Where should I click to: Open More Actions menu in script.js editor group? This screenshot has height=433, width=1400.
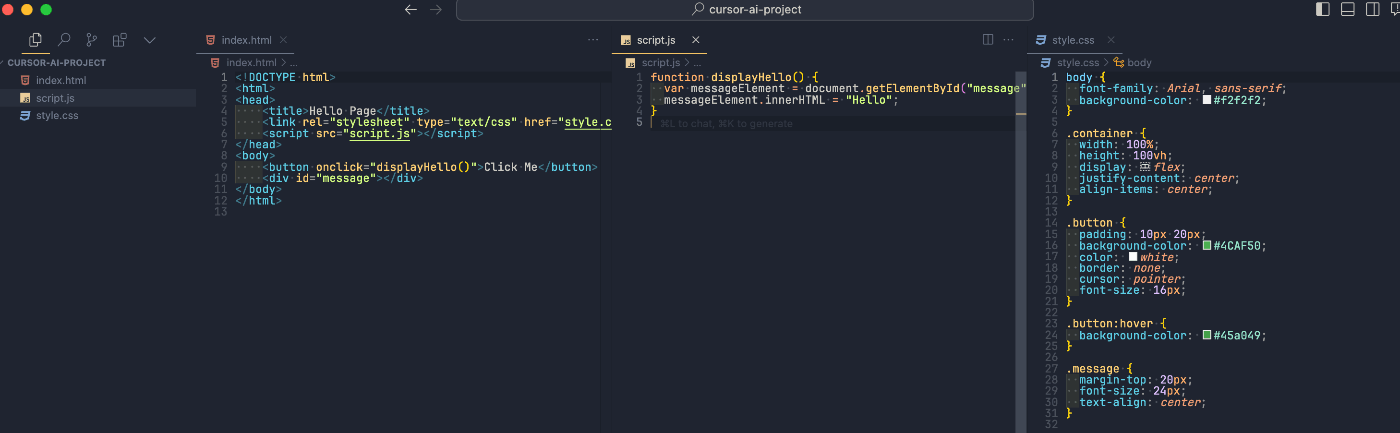tap(1010, 40)
